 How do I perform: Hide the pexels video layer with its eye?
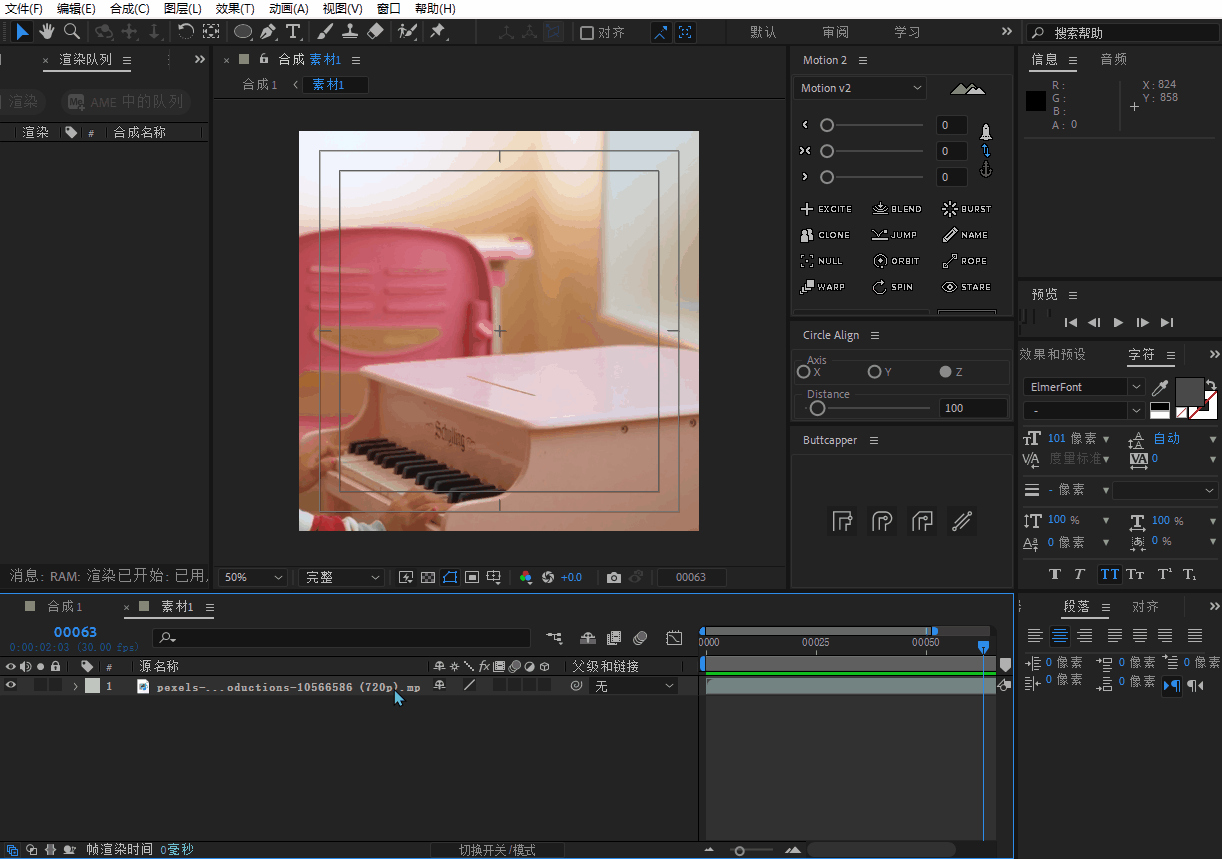[x=11, y=686]
